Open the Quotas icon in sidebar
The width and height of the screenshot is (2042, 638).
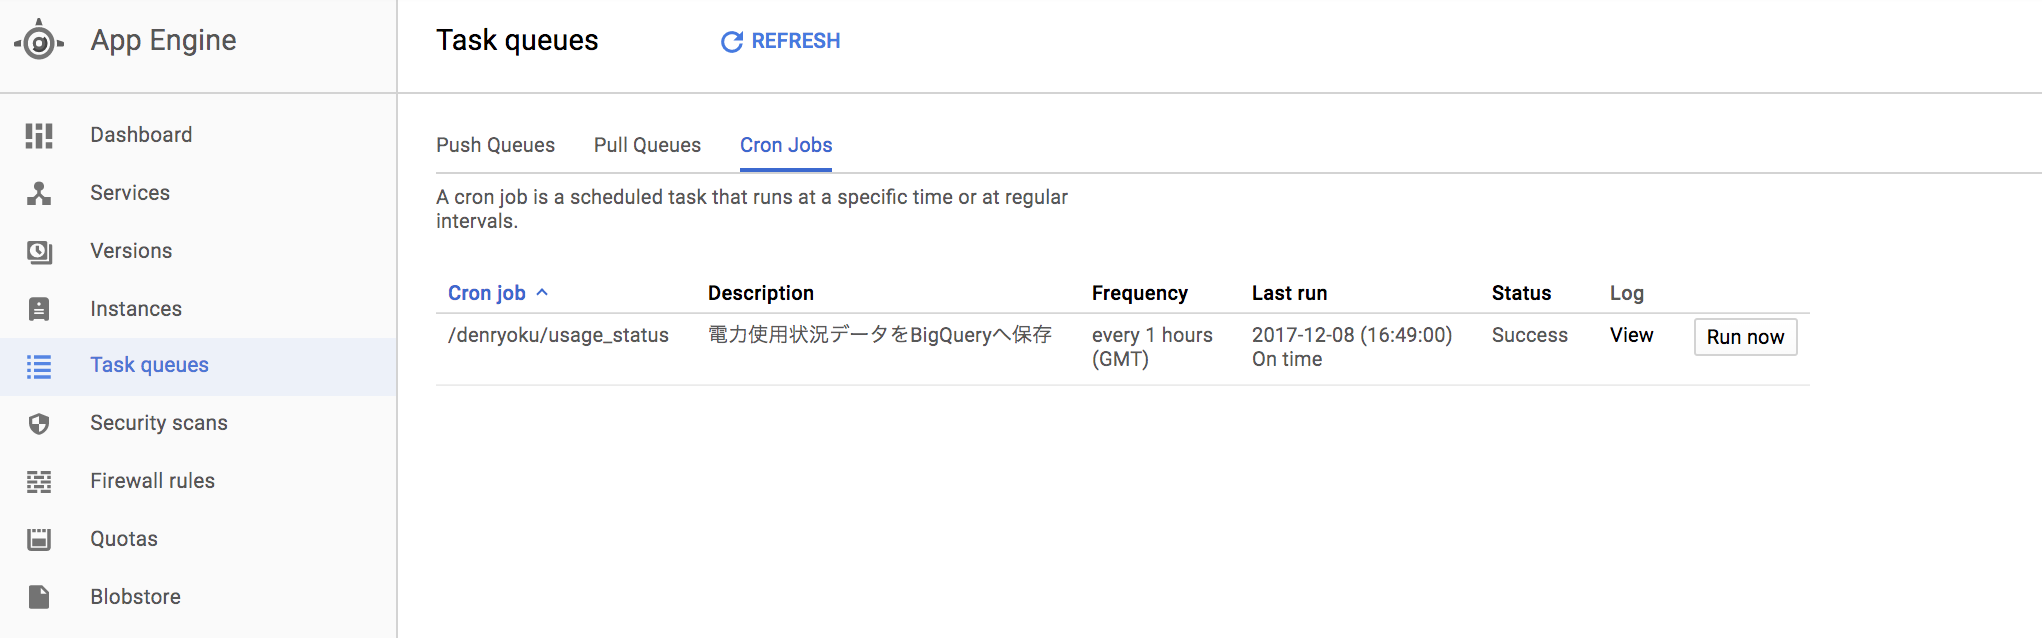coord(39,539)
